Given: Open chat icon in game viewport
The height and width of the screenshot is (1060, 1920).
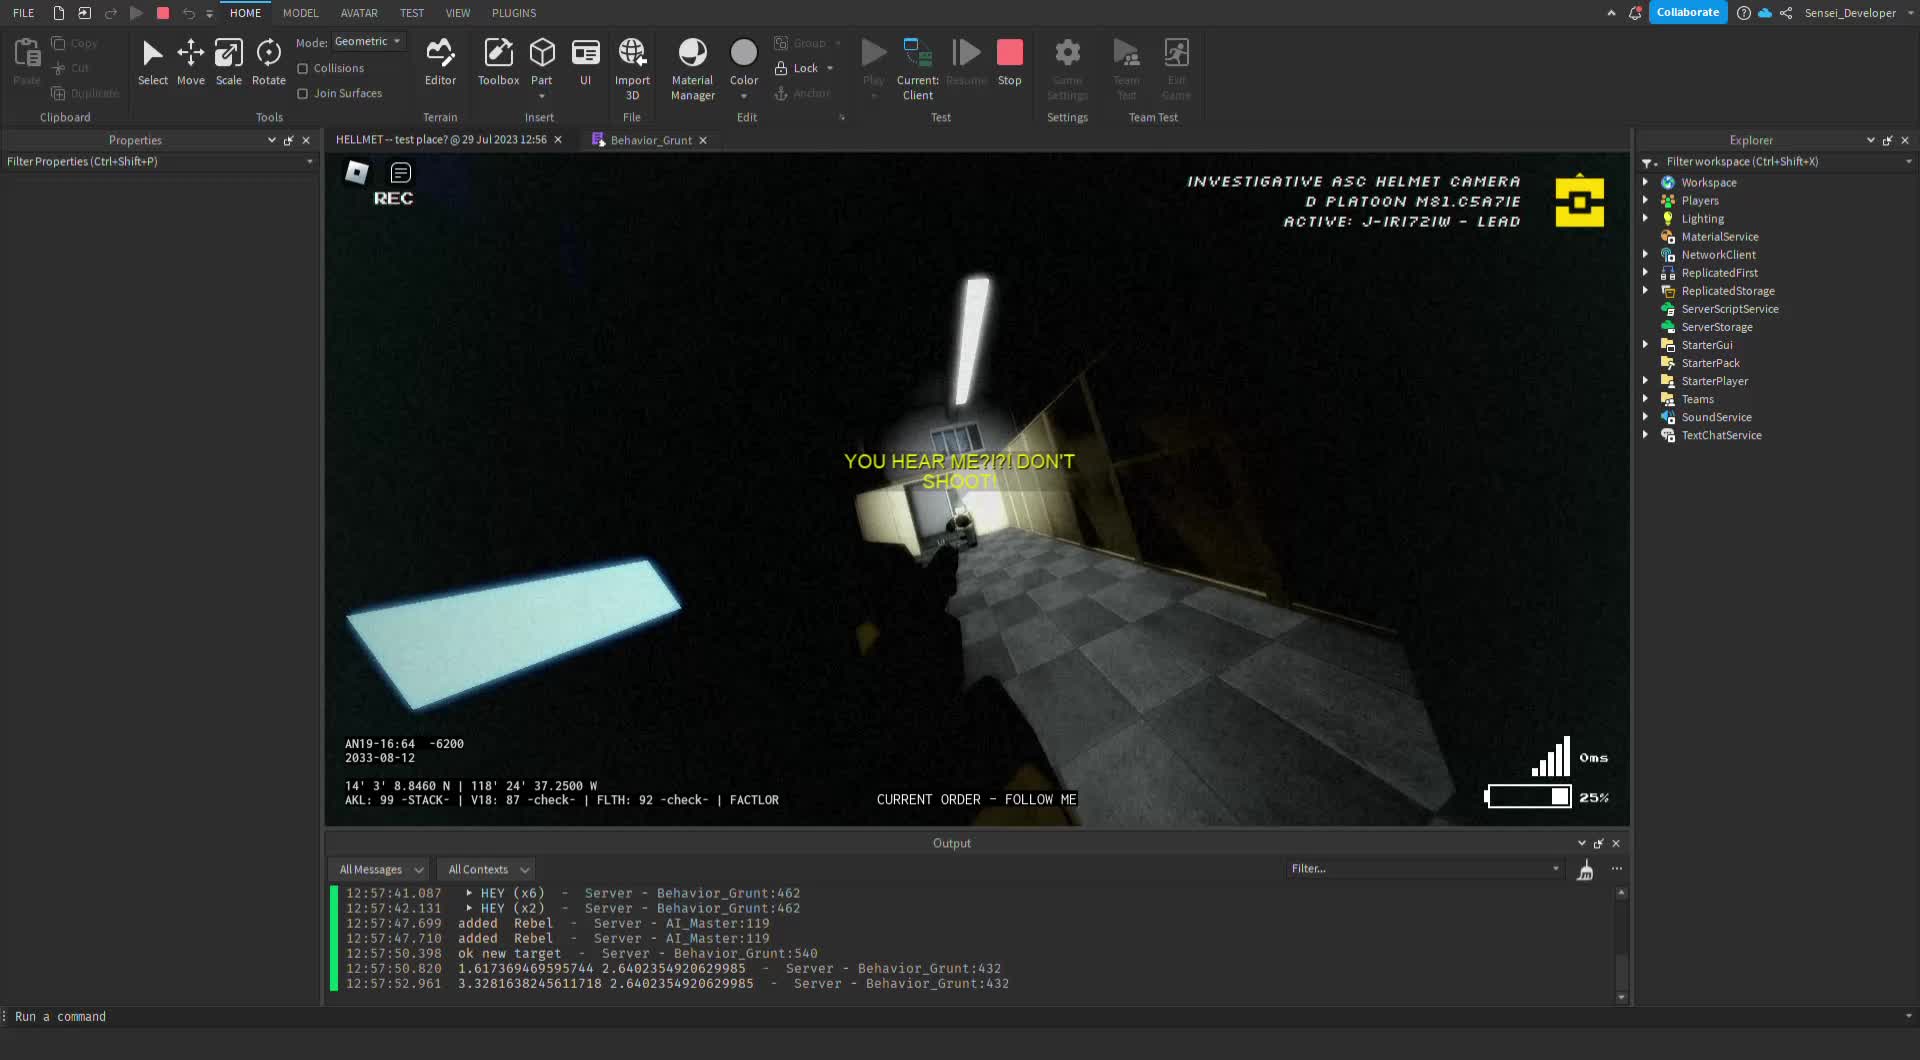Looking at the screenshot, I should tap(401, 173).
